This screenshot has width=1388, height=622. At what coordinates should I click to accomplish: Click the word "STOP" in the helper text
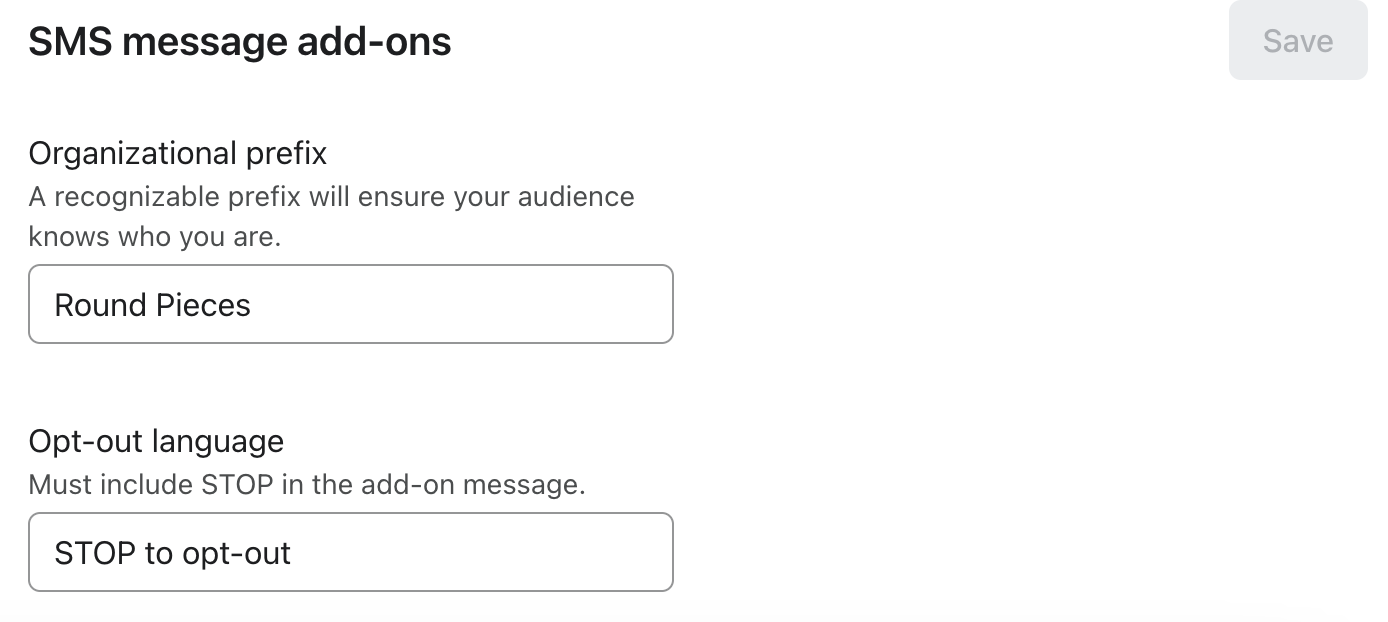point(237,485)
